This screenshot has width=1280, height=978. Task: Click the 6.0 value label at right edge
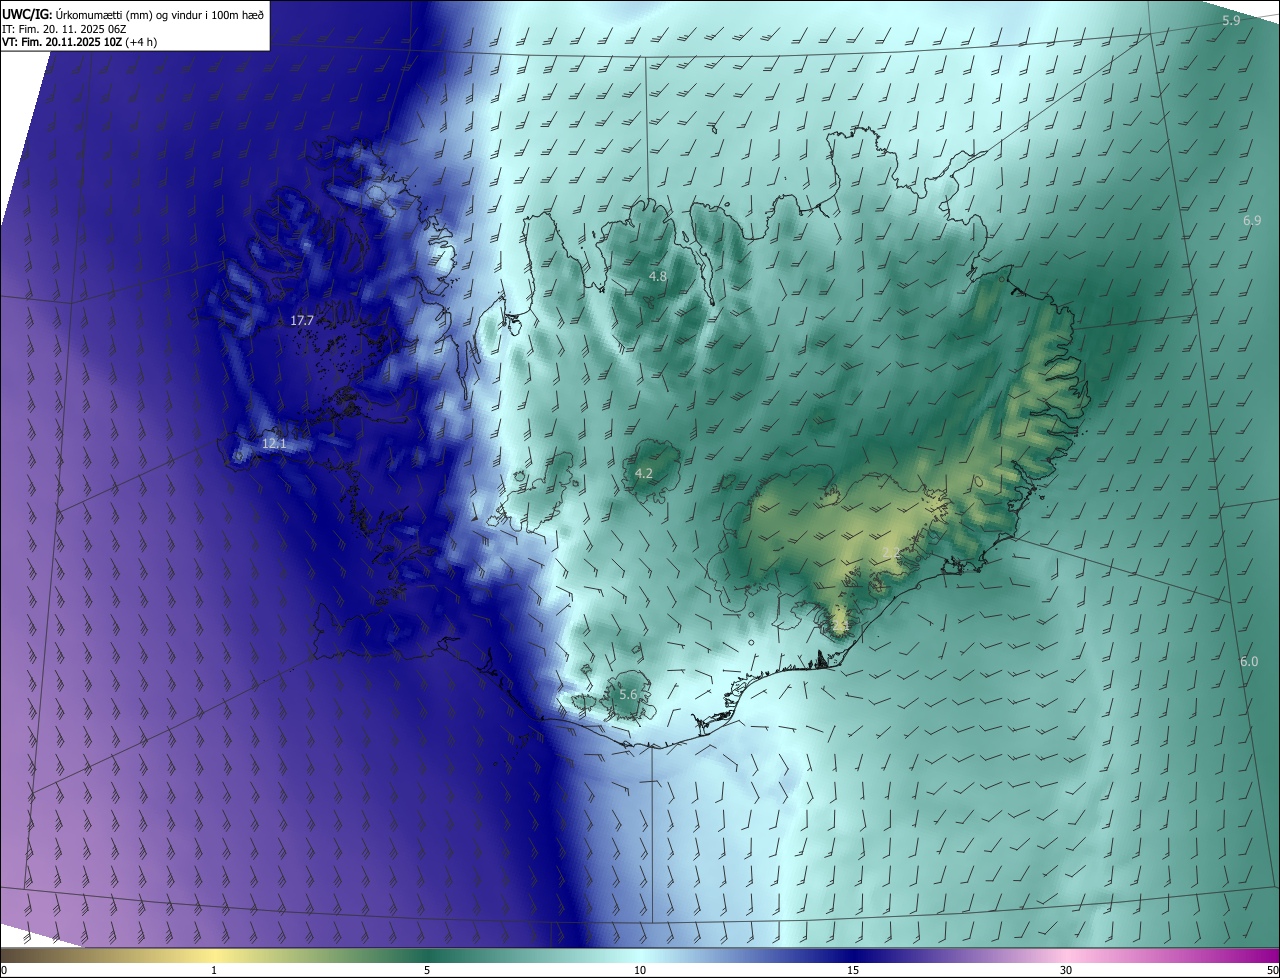tap(1249, 662)
